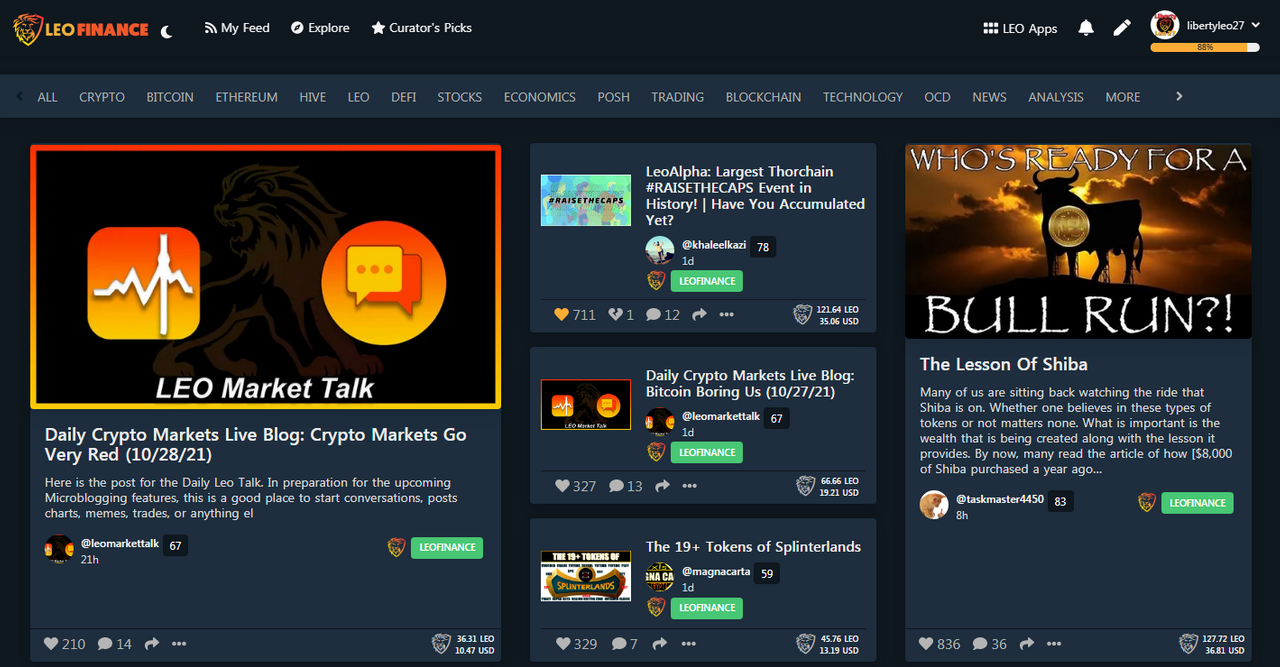Screen dimensions: 1280x667
Task: Upvote the Splinterlands tokens post
Action: 562,643
